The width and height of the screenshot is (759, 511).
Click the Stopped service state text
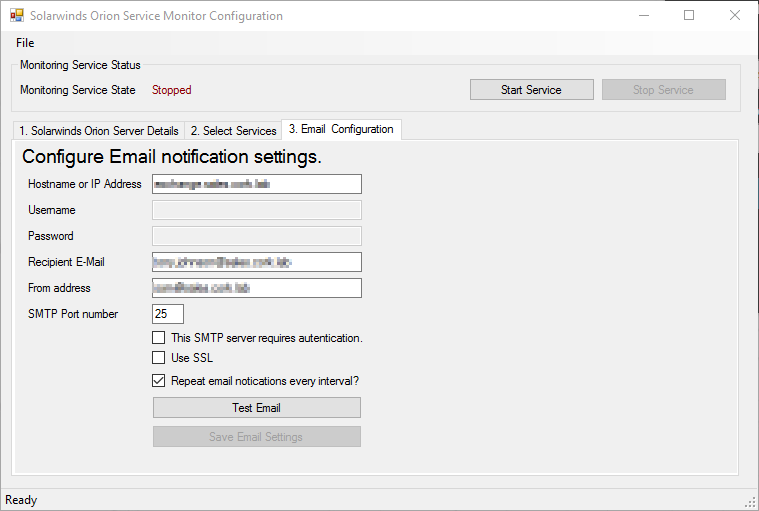point(171,90)
